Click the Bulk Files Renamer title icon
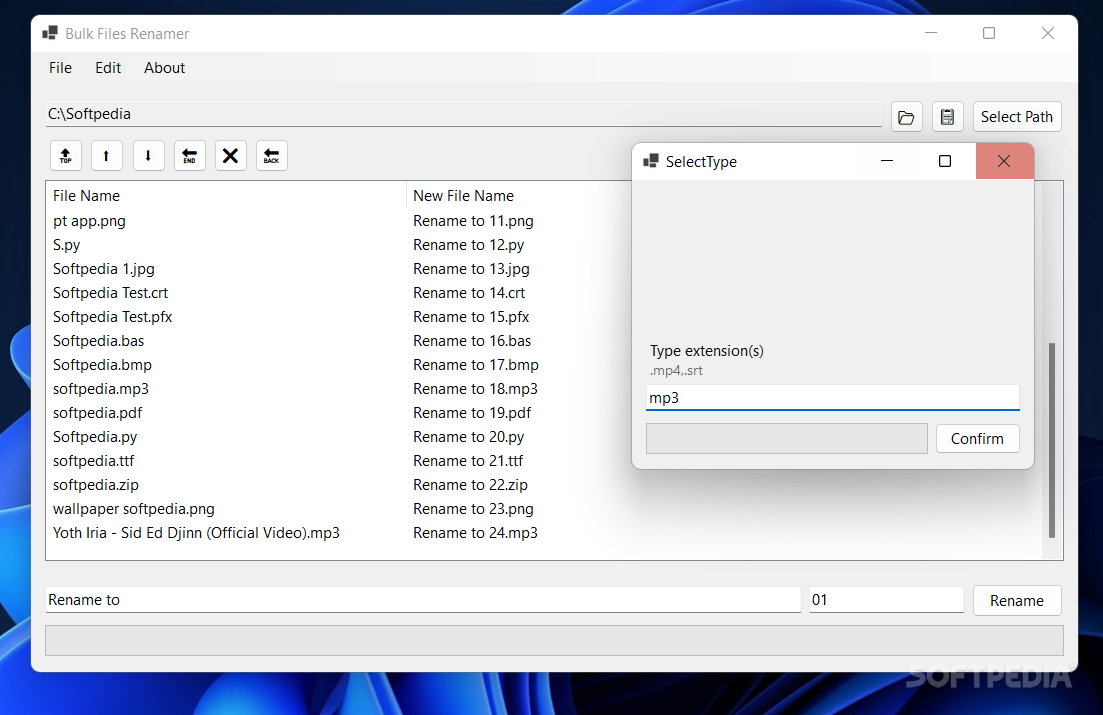1103x715 pixels. (50, 33)
